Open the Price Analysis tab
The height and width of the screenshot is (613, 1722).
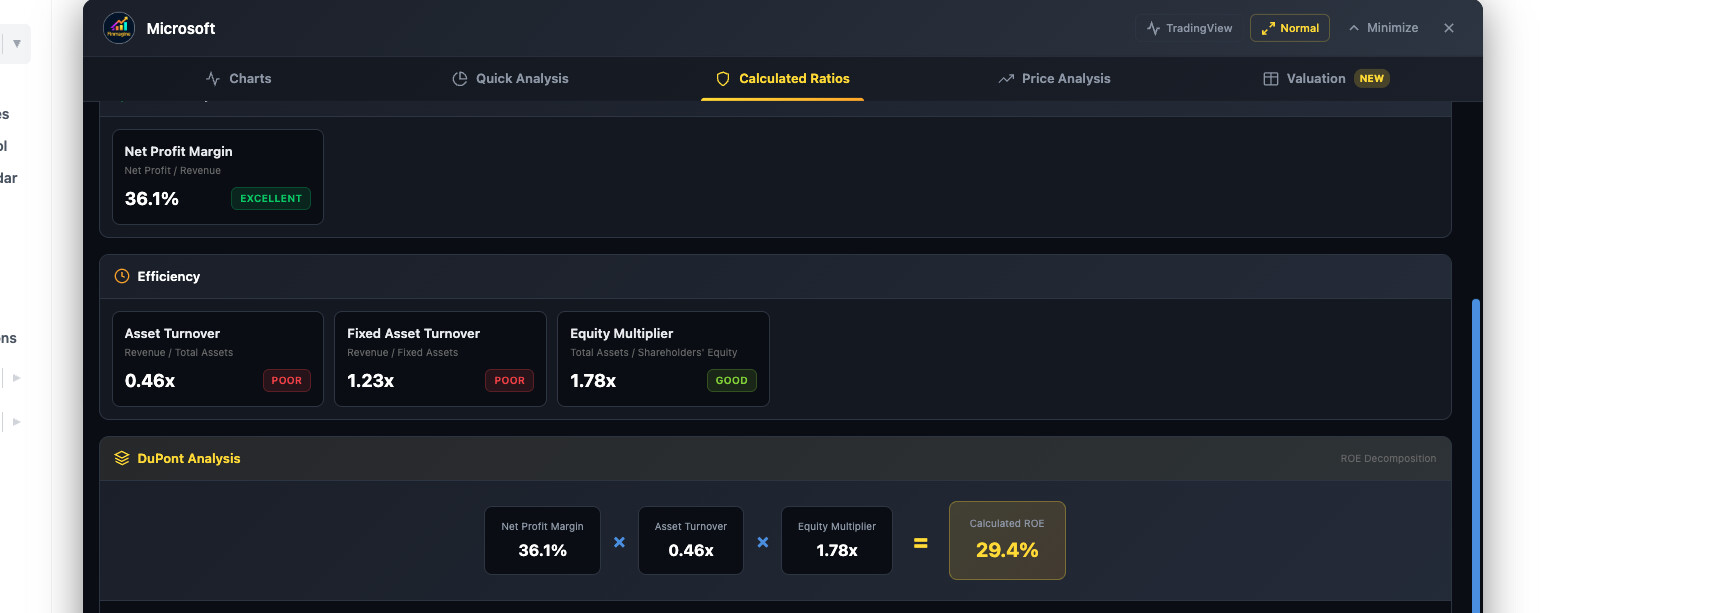[x=1055, y=79]
